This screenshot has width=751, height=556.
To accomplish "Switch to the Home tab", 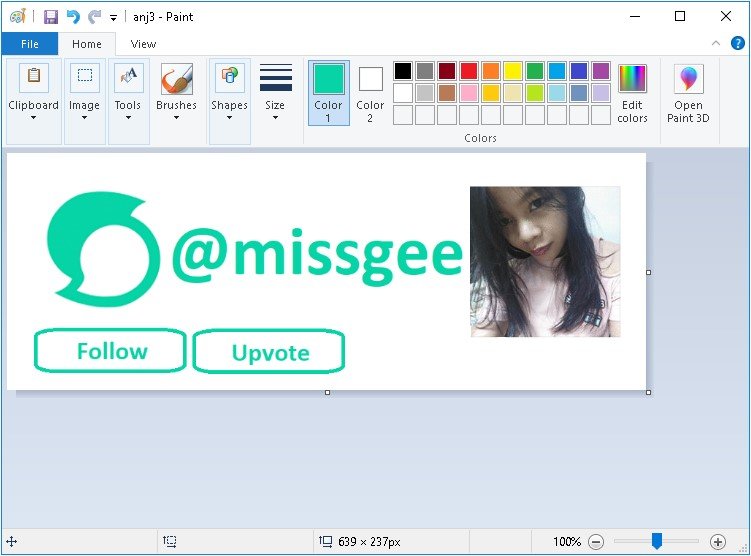I will pyautogui.click(x=87, y=44).
